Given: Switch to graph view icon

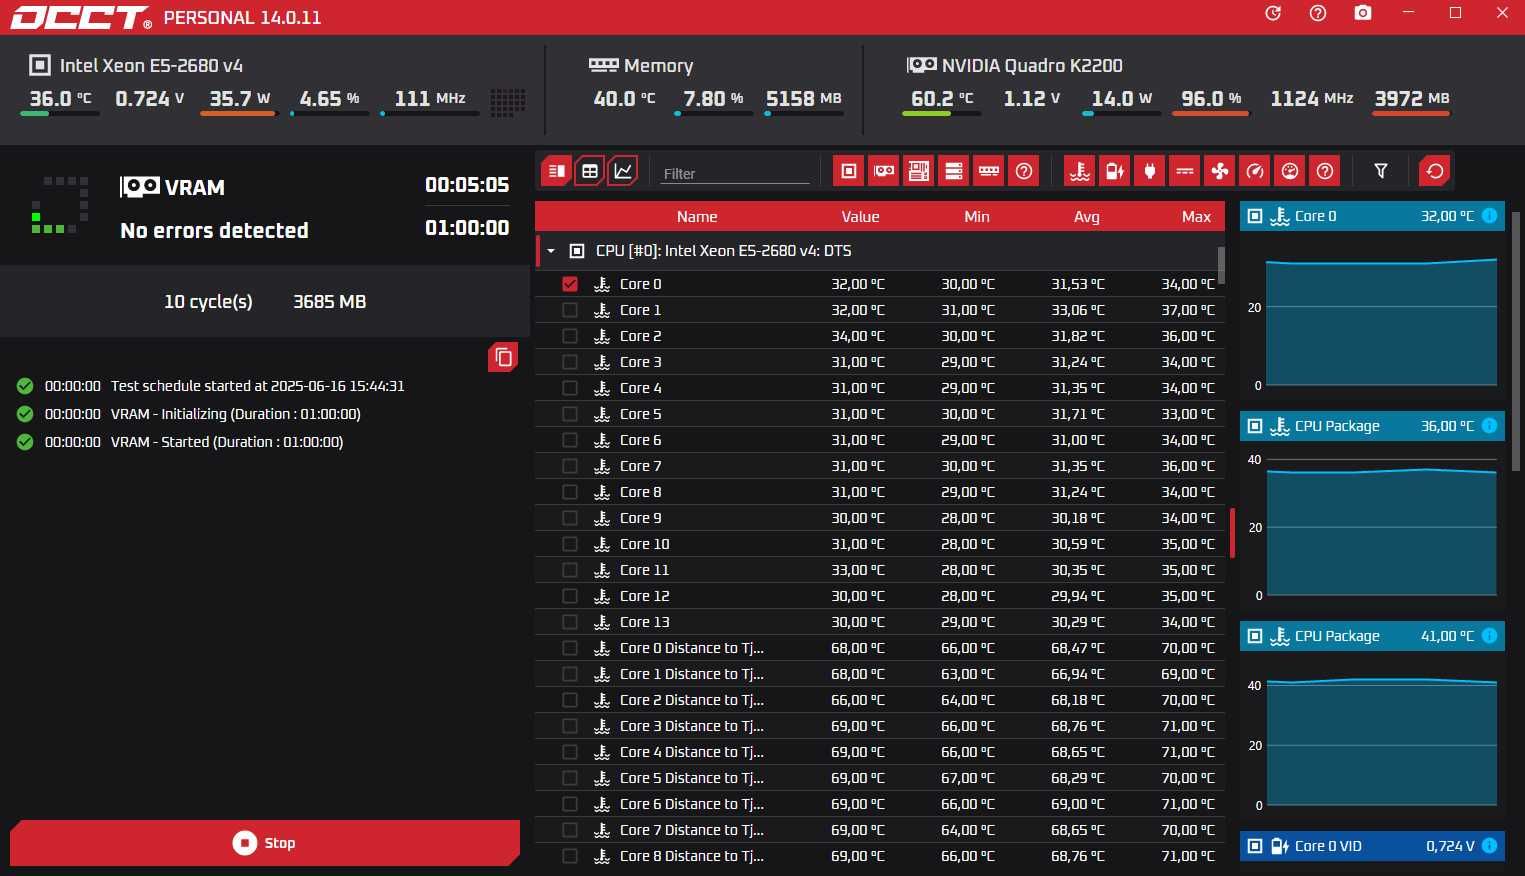Looking at the screenshot, I should (x=623, y=171).
